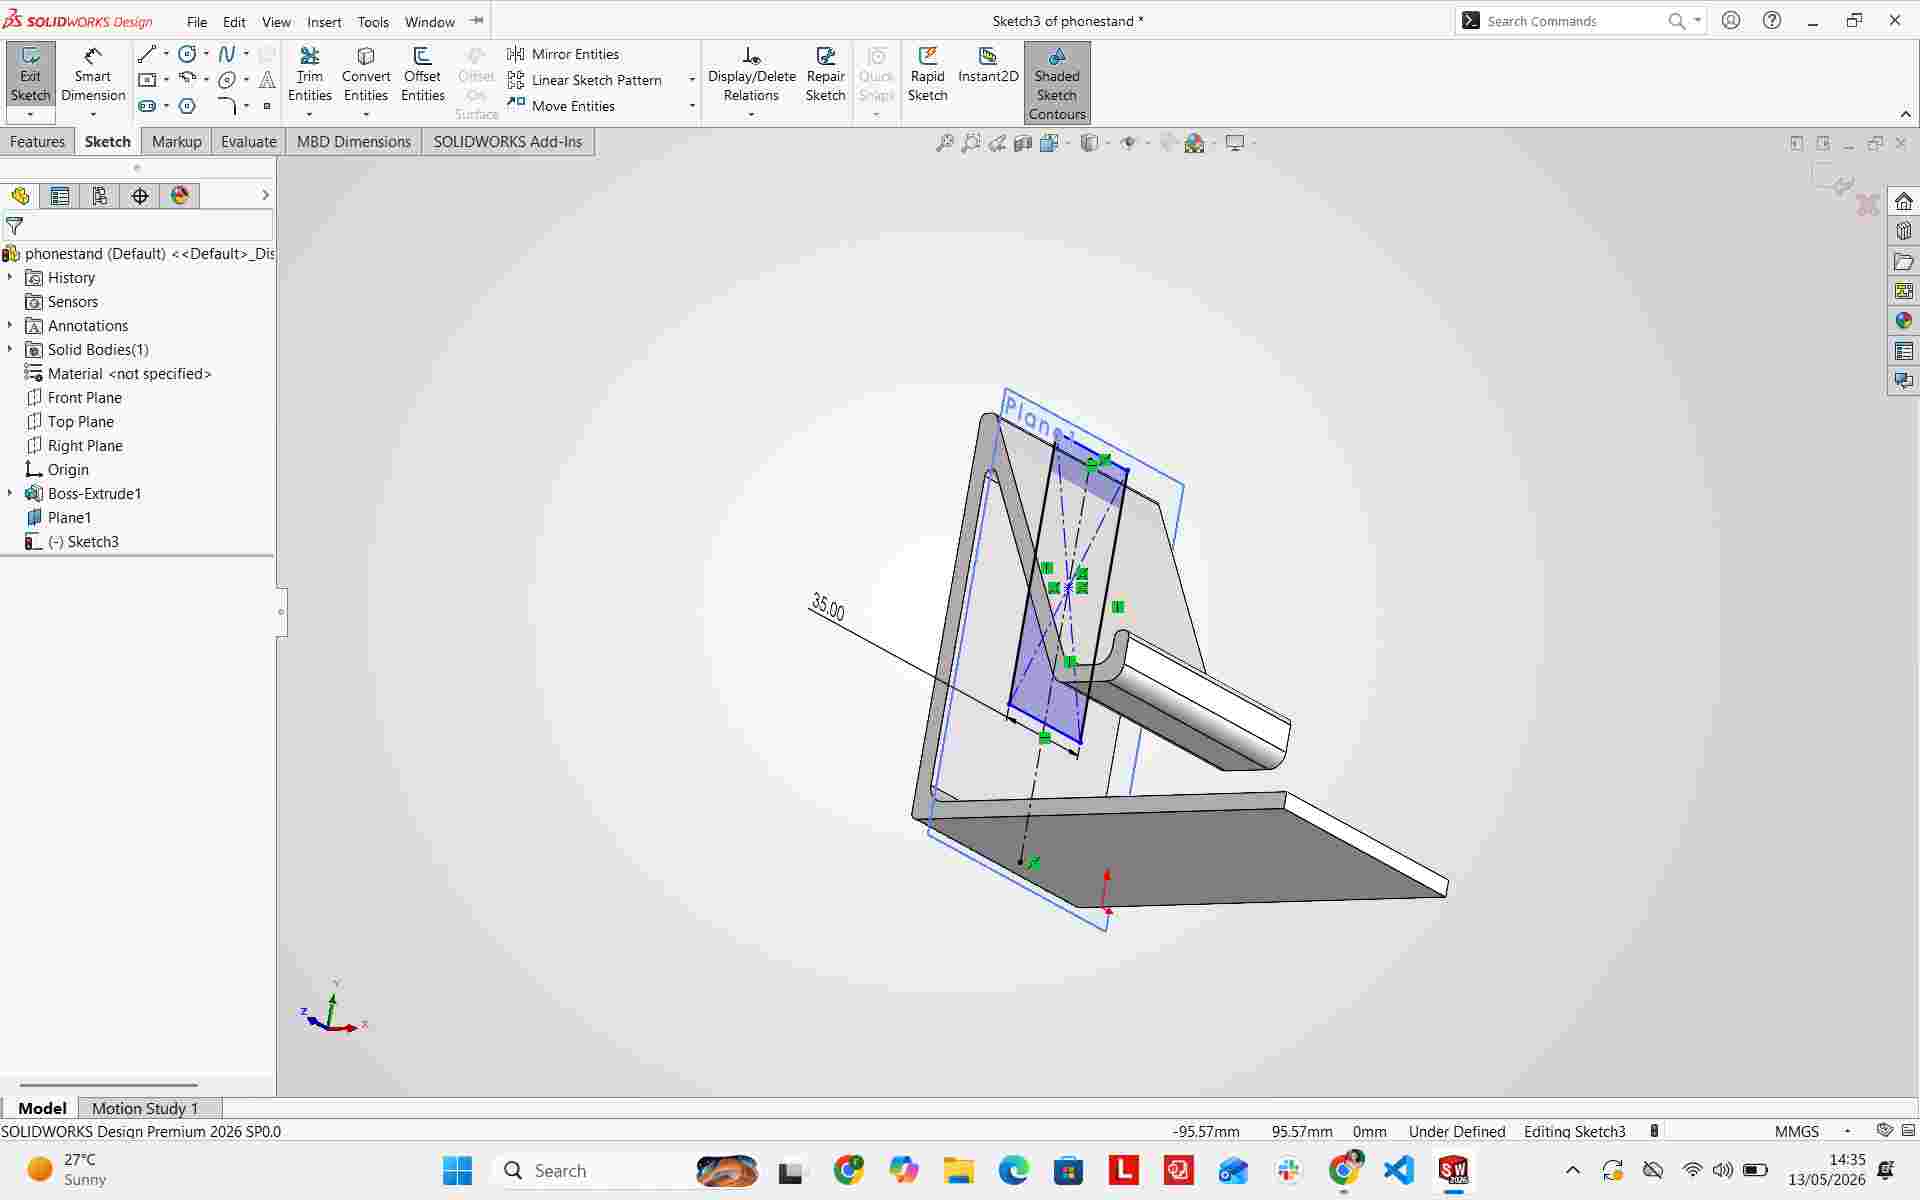Collapse the CommandManager ribbon

pos(1905,114)
